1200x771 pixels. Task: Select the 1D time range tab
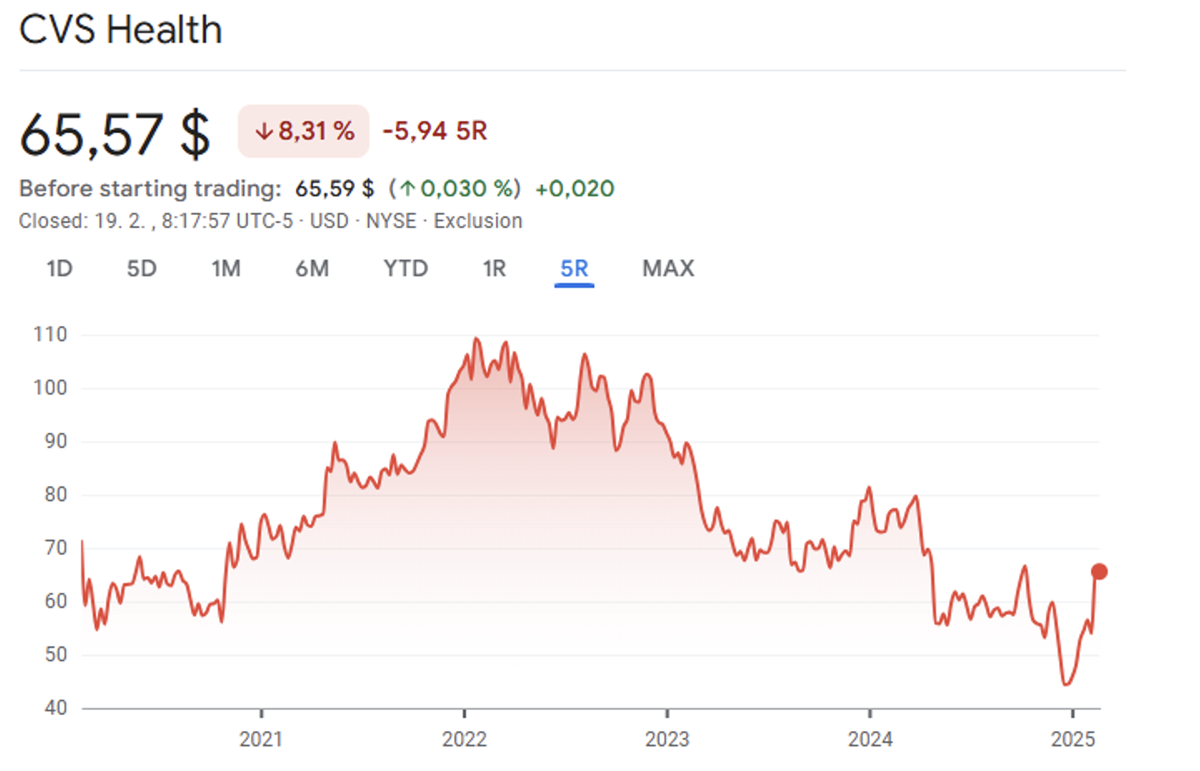58,268
